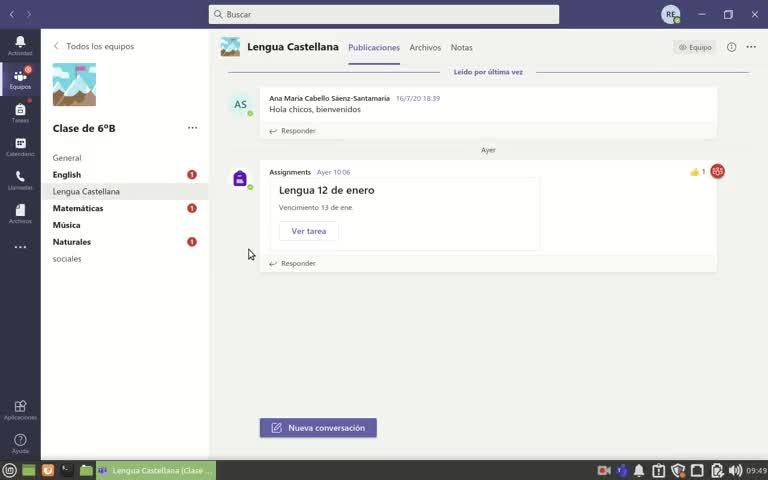Open the files folder icon in taskbar
The width and height of the screenshot is (768, 480).
point(86,471)
